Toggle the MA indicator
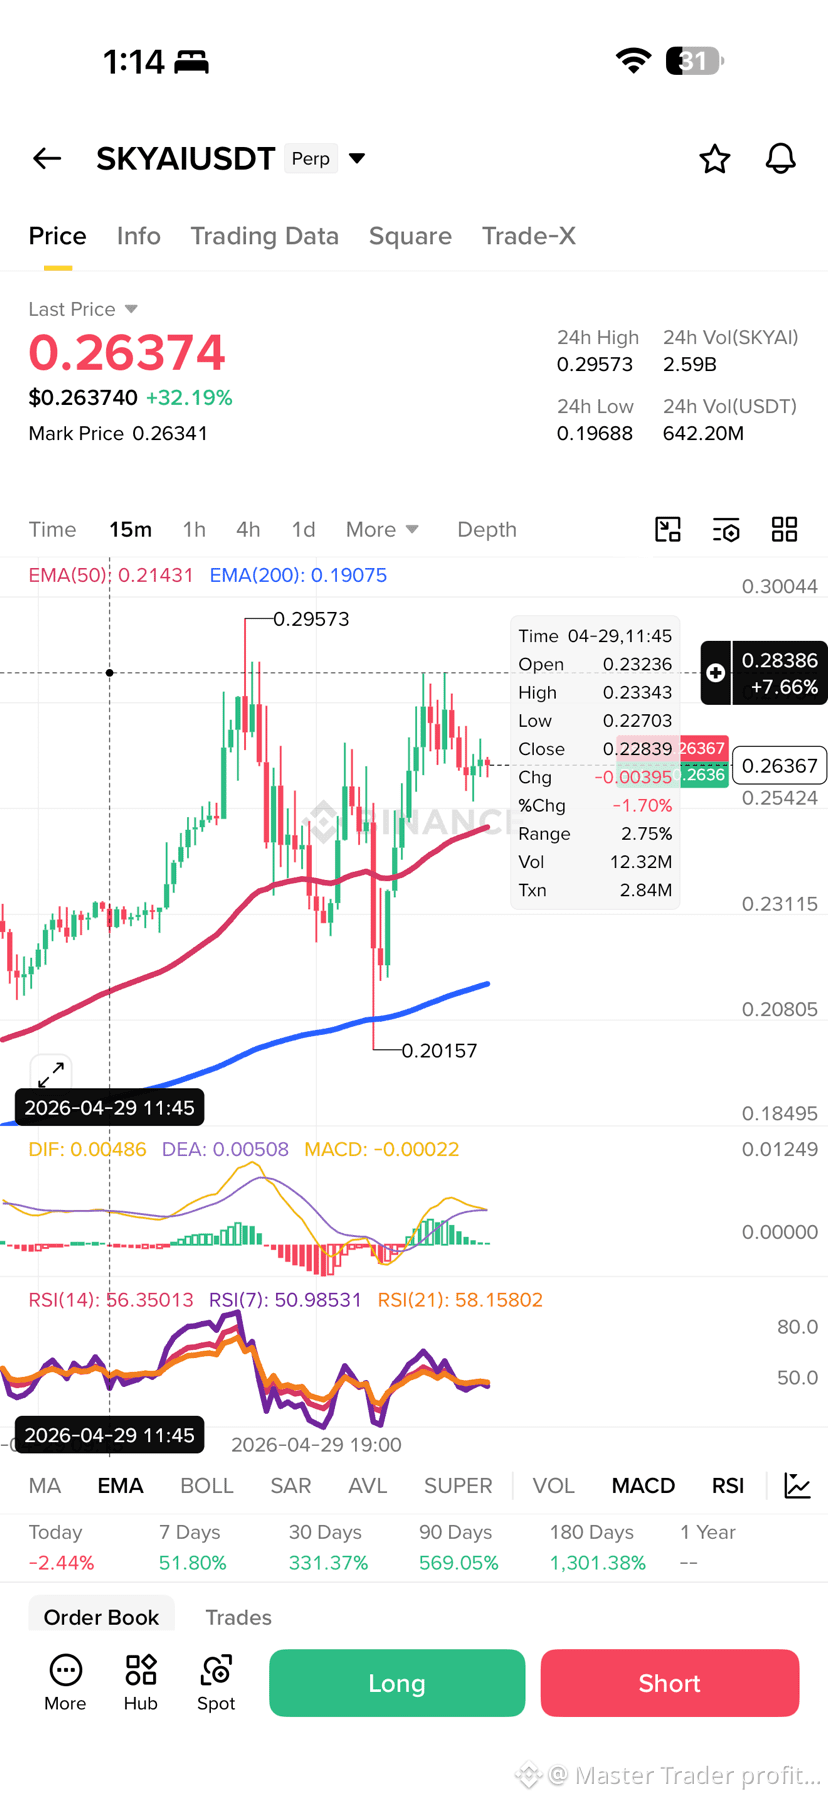The height and width of the screenshot is (1800, 828). pos(45,1486)
